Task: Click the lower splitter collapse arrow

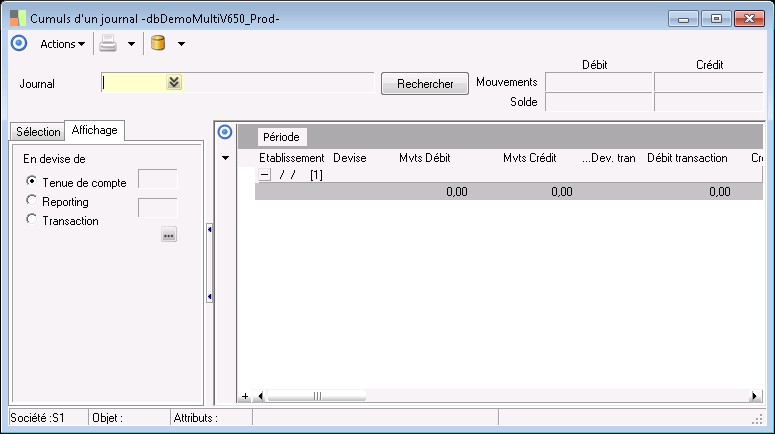Action: tap(210, 297)
